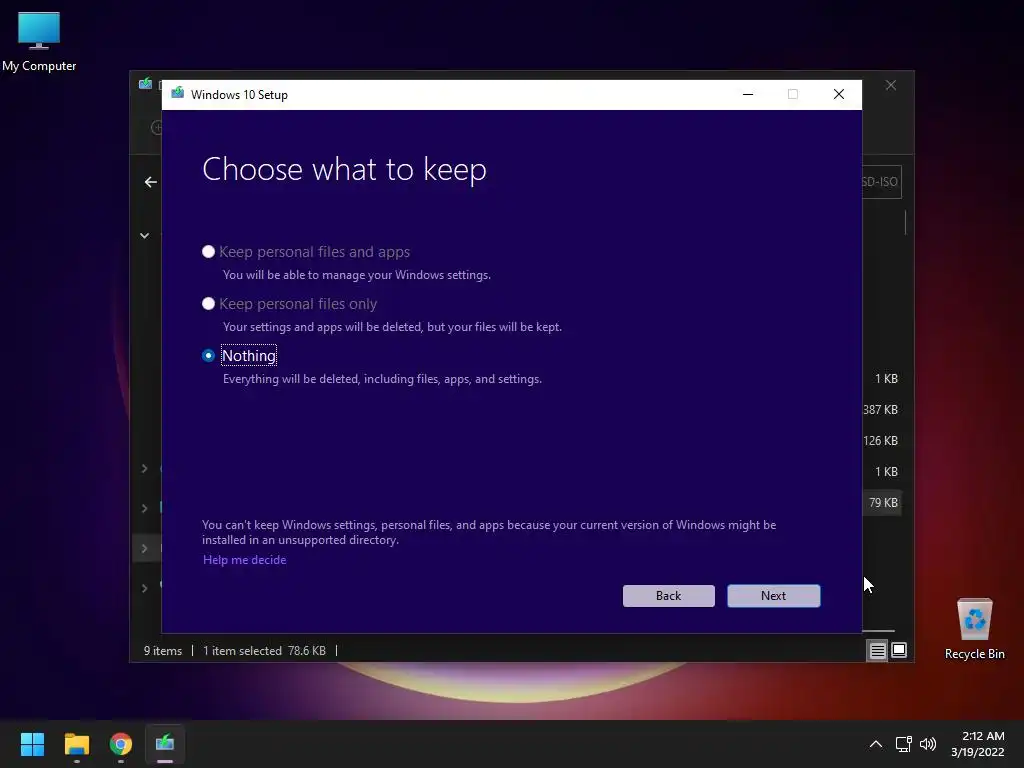Switch Explorer to large thumbnails view icon
Image resolution: width=1024 pixels, height=768 pixels.
click(899, 650)
